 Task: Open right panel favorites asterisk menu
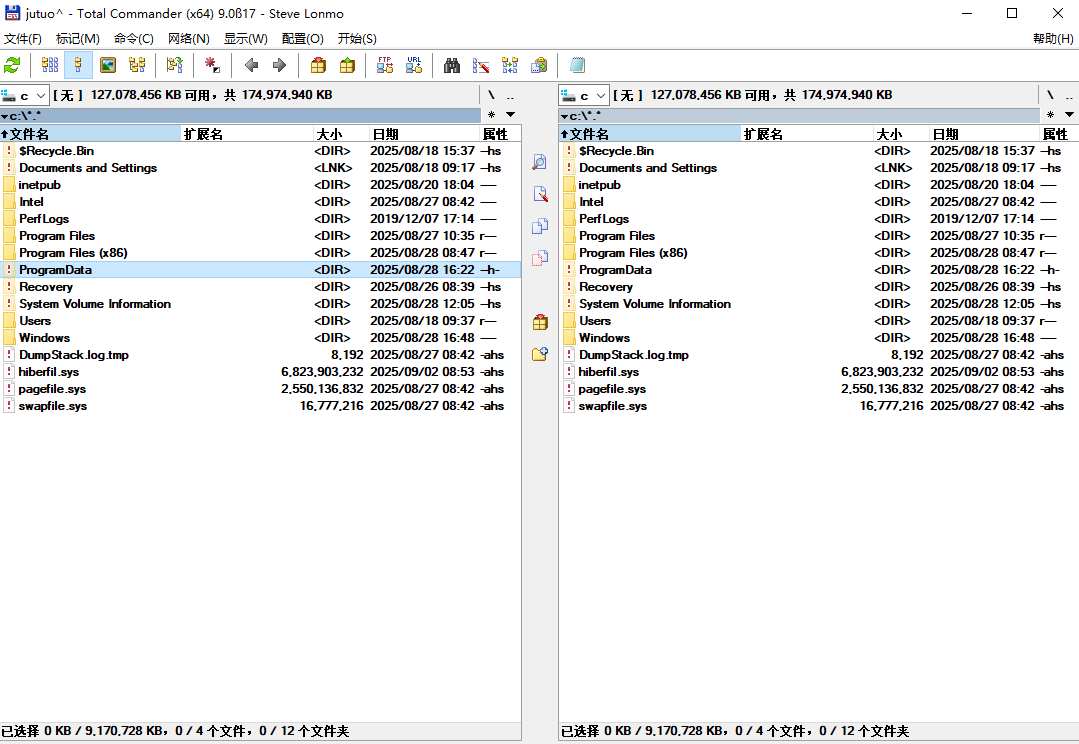coord(1050,114)
